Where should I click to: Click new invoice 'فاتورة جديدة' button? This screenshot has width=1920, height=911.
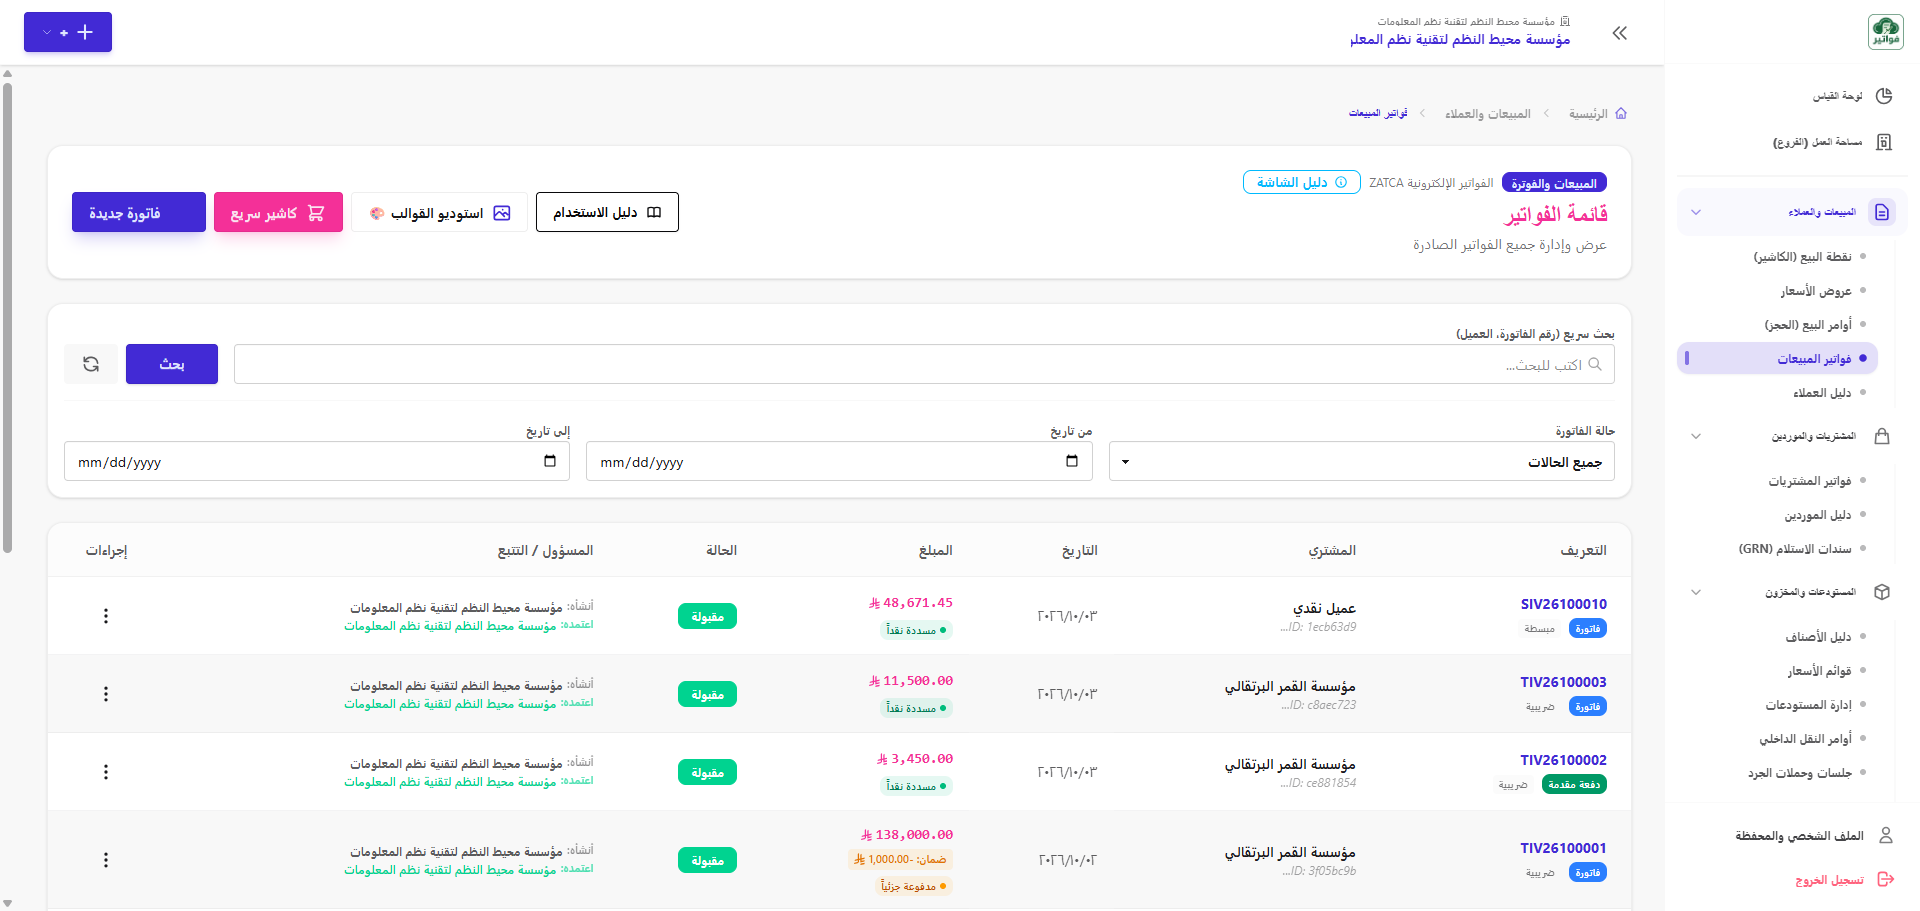pos(139,212)
